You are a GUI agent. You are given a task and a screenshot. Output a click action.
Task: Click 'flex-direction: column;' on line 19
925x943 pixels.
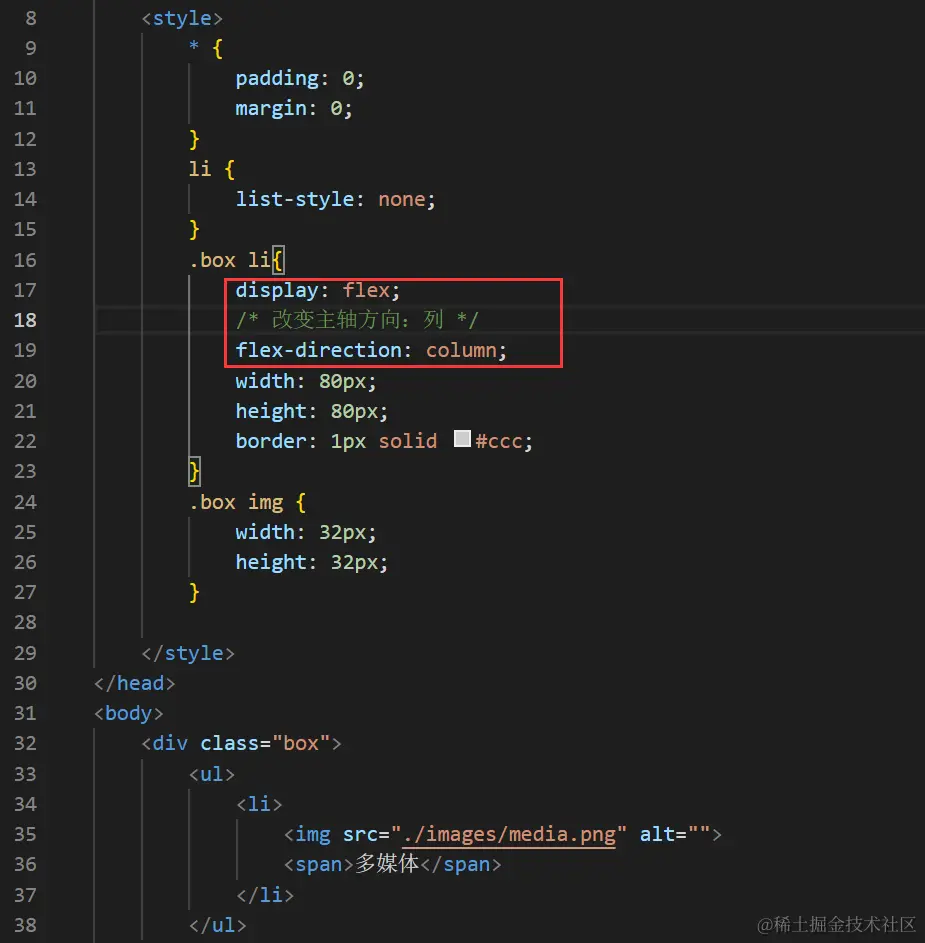coord(370,350)
